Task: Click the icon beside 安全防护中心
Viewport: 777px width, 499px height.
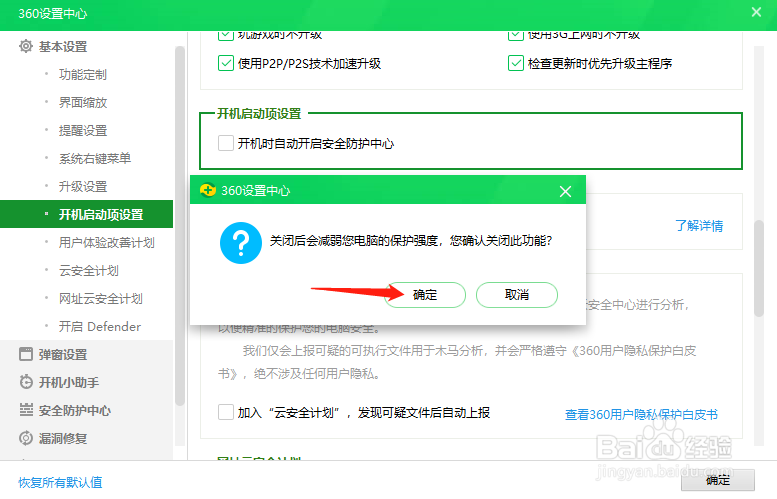Action: 26,410
